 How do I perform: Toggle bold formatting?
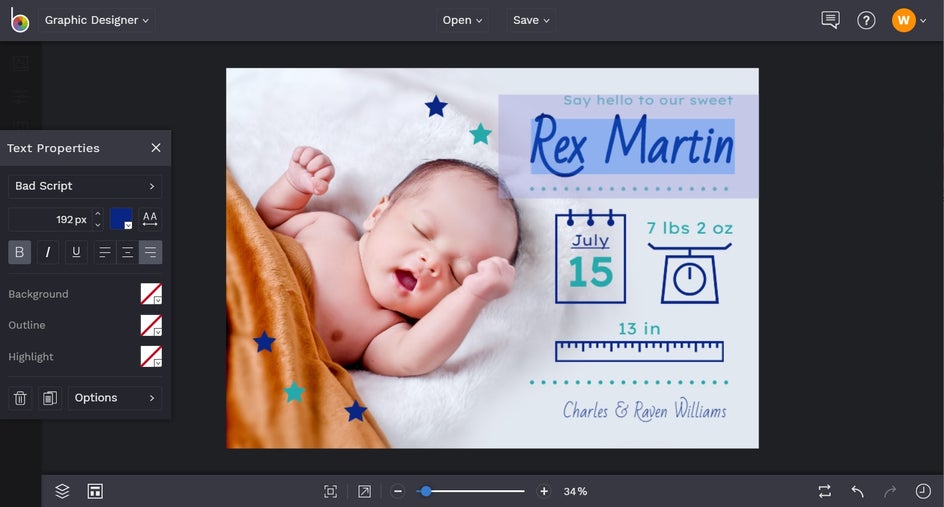pyautogui.click(x=20, y=252)
